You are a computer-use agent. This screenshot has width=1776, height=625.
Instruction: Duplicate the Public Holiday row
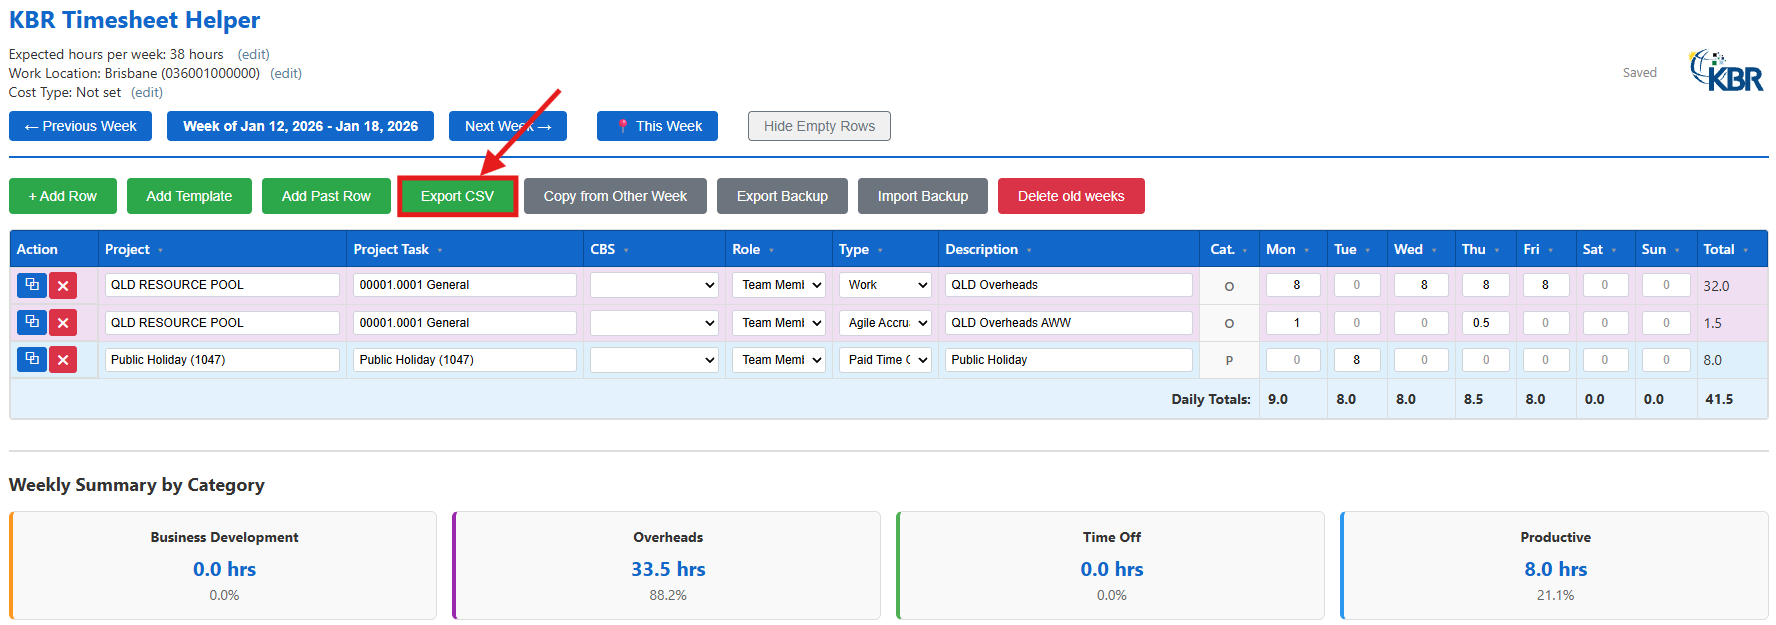click(32, 359)
